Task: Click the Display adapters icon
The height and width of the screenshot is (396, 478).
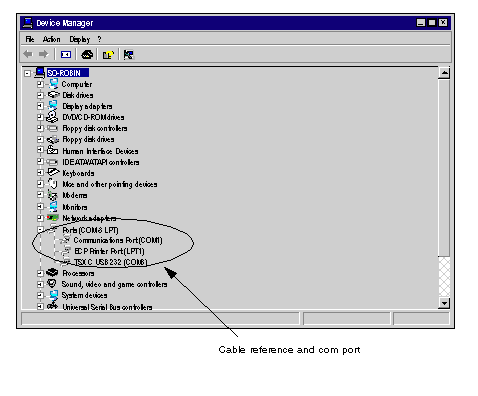Action: [53, 106]
